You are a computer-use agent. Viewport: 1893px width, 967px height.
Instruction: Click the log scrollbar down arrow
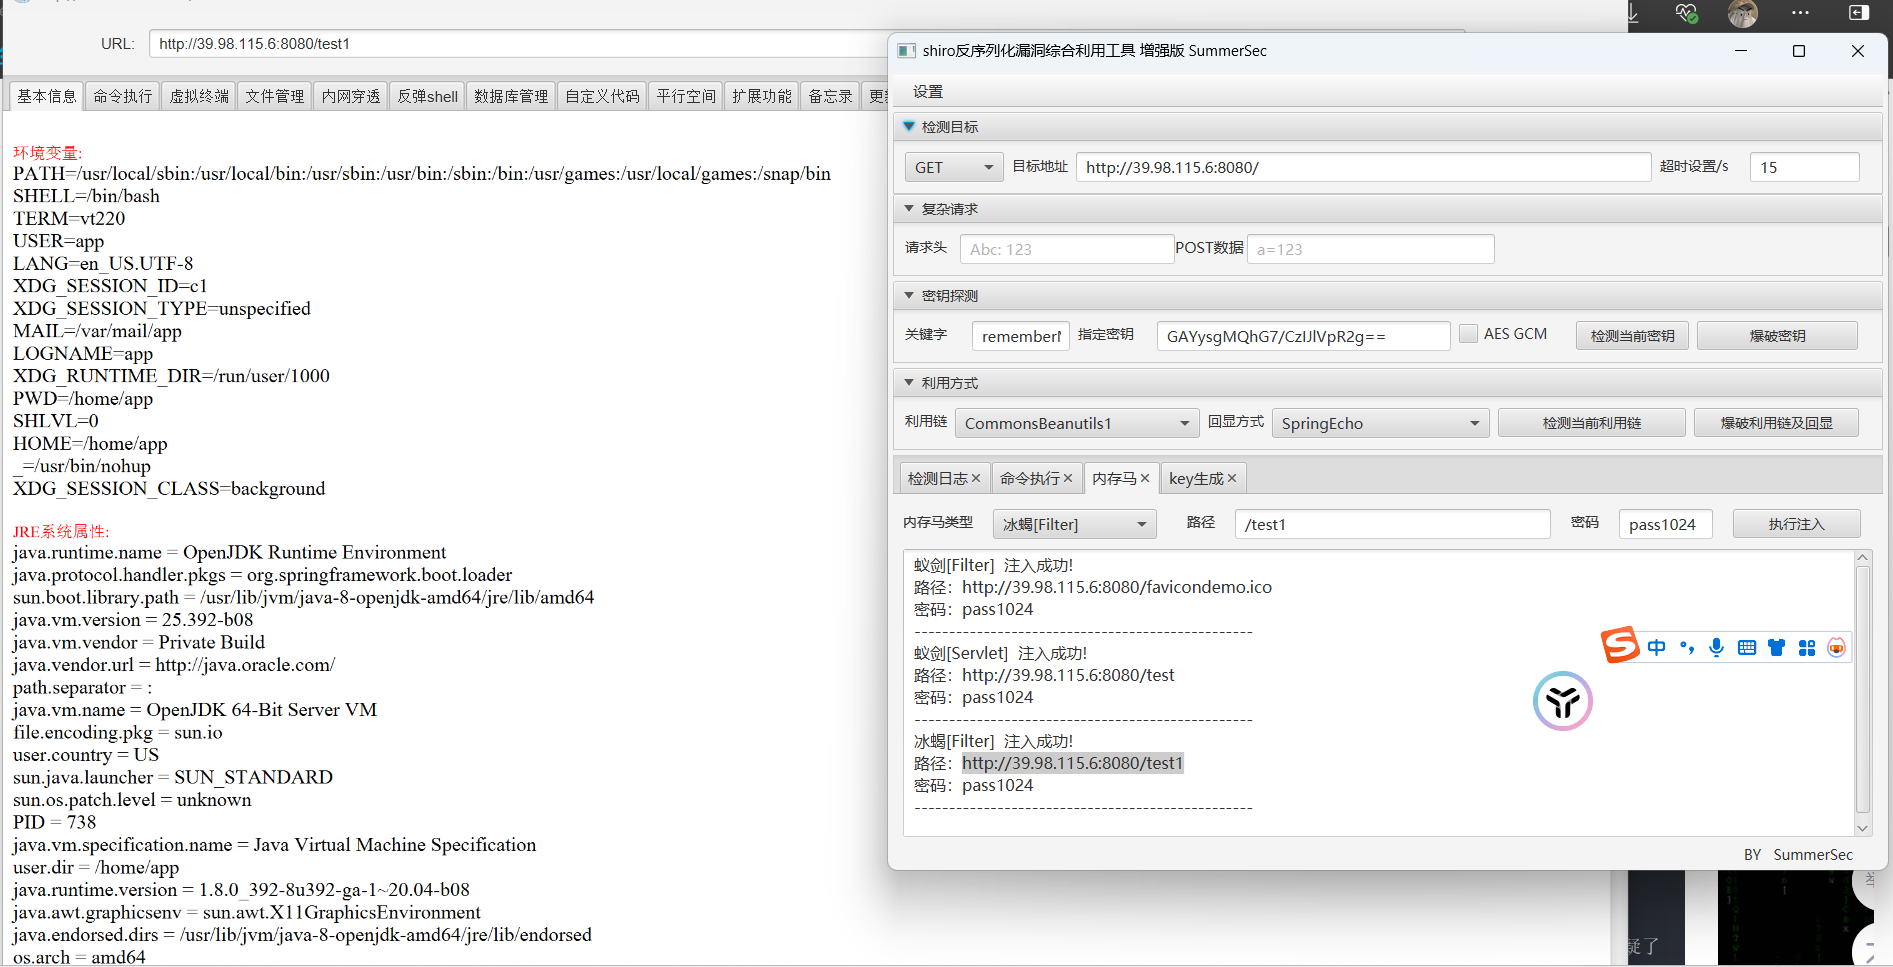[1862, 828]
